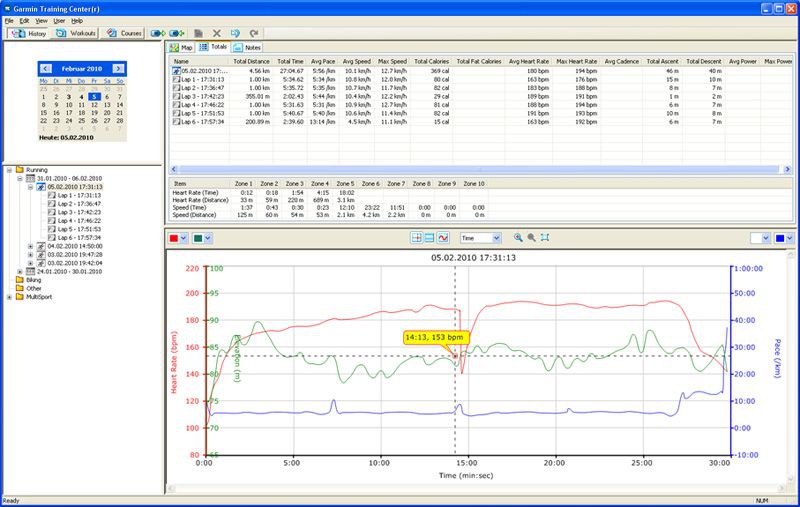Click the lap icon beside Lap 1 - 17:31:13 in tree
800x507 pixels.
52,195
